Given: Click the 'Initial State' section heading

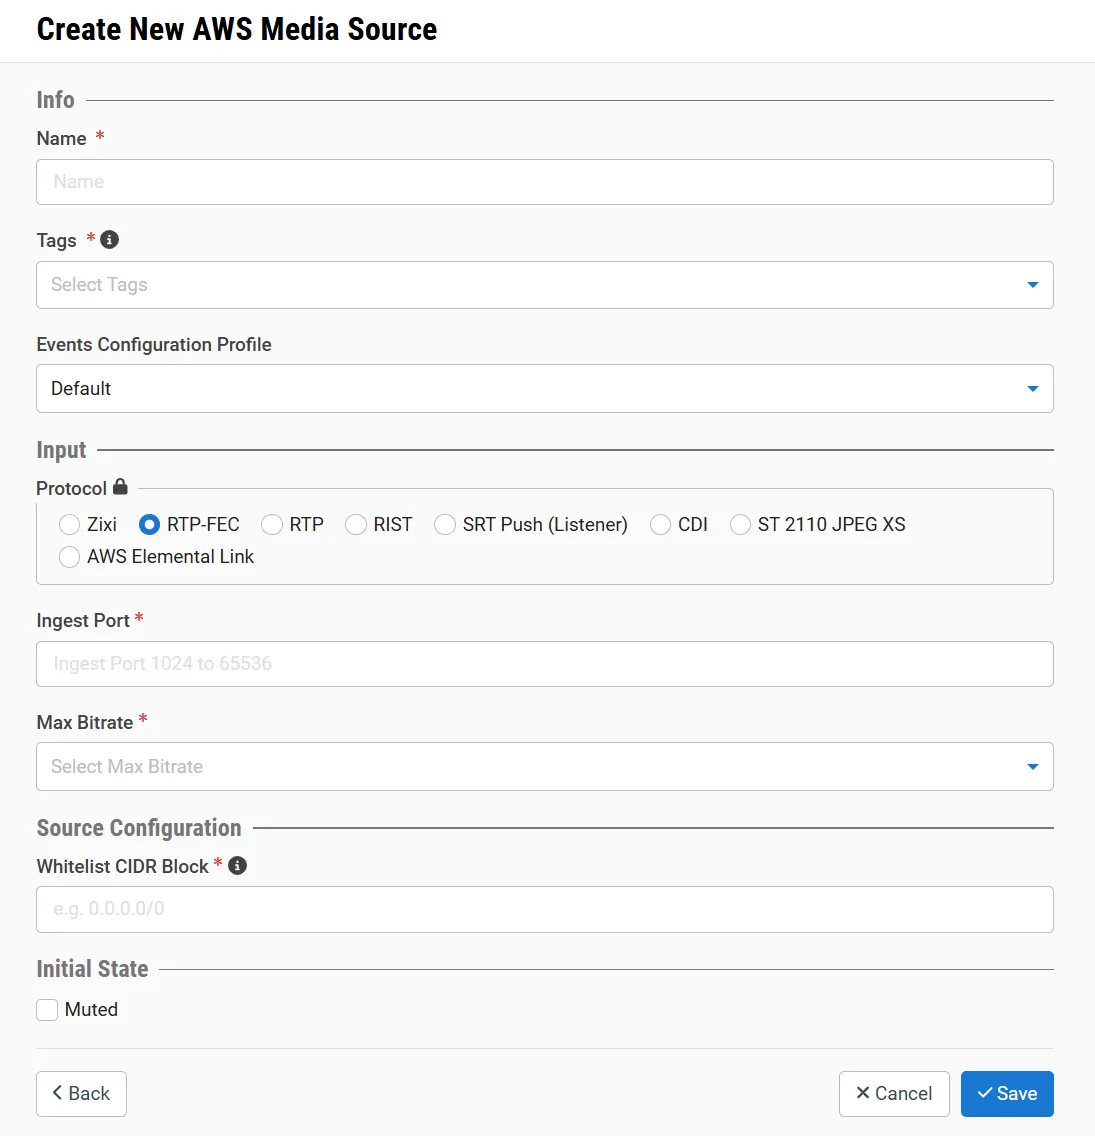Looking at the screenshot, I should coord(93,969).
